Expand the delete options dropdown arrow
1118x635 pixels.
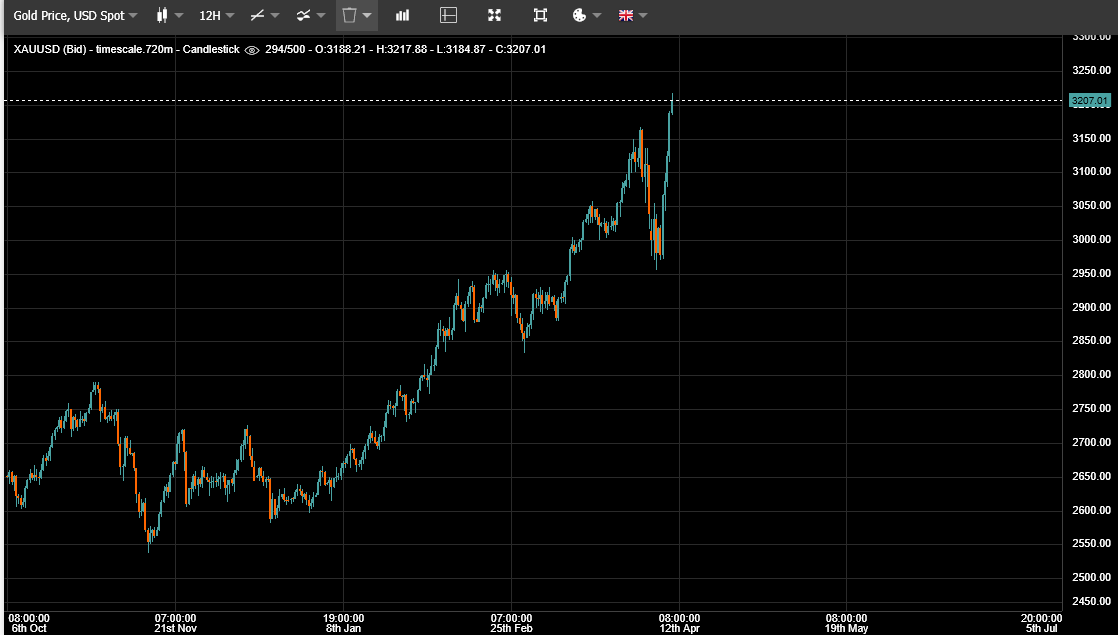point(367,16)
